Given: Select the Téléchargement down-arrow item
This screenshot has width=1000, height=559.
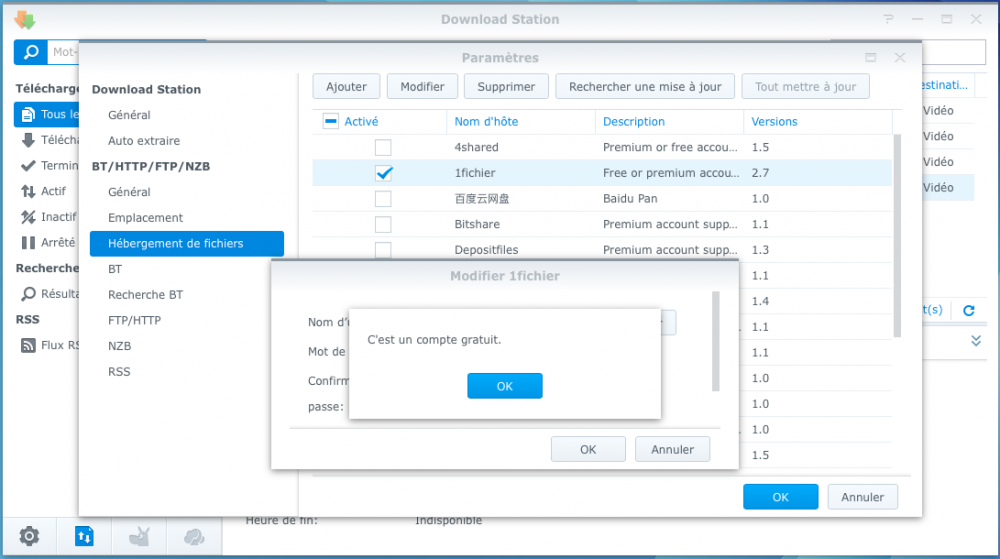Looking at the screenshot, I should click(x=48, y=140).
